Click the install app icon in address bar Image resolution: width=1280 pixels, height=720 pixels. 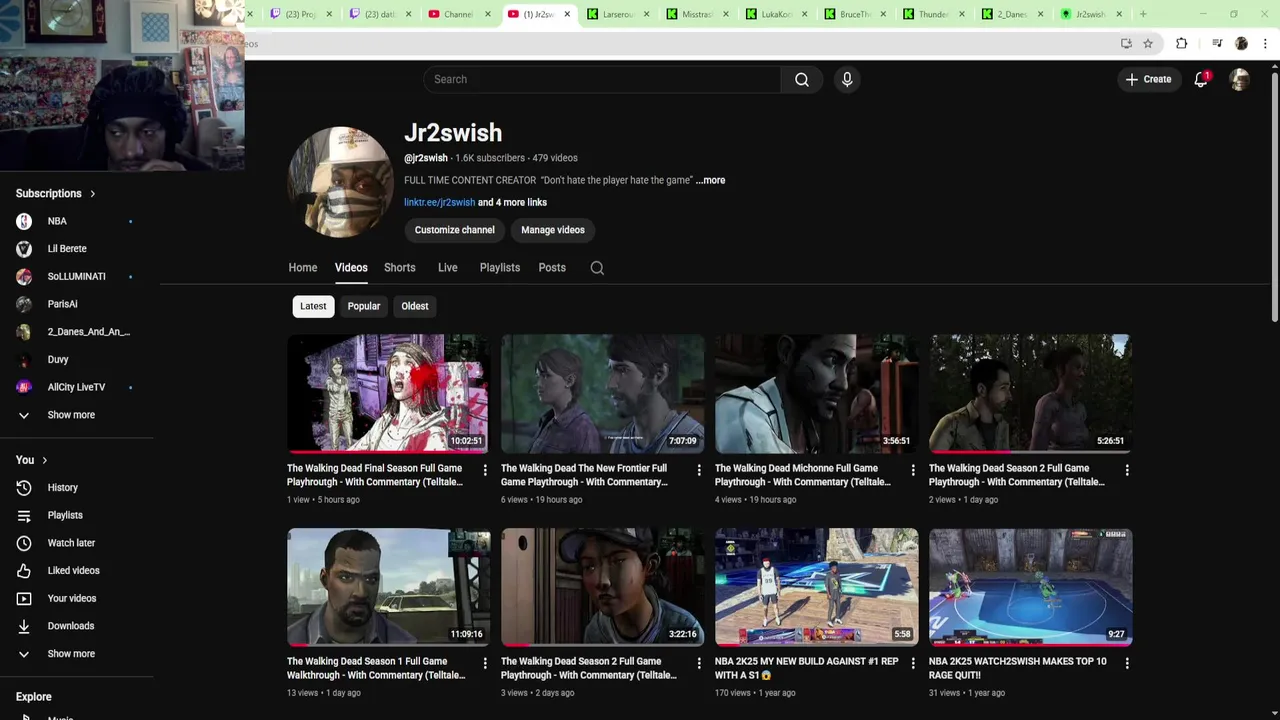click(x=1126, y=43)
